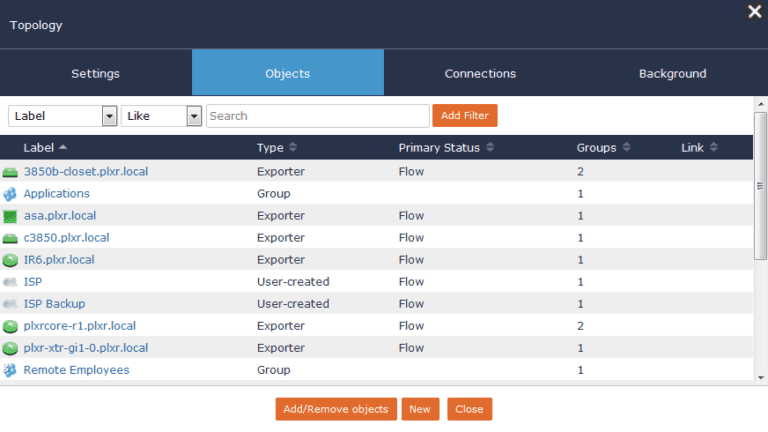Click the ISP Backup cloud icon

11,304
